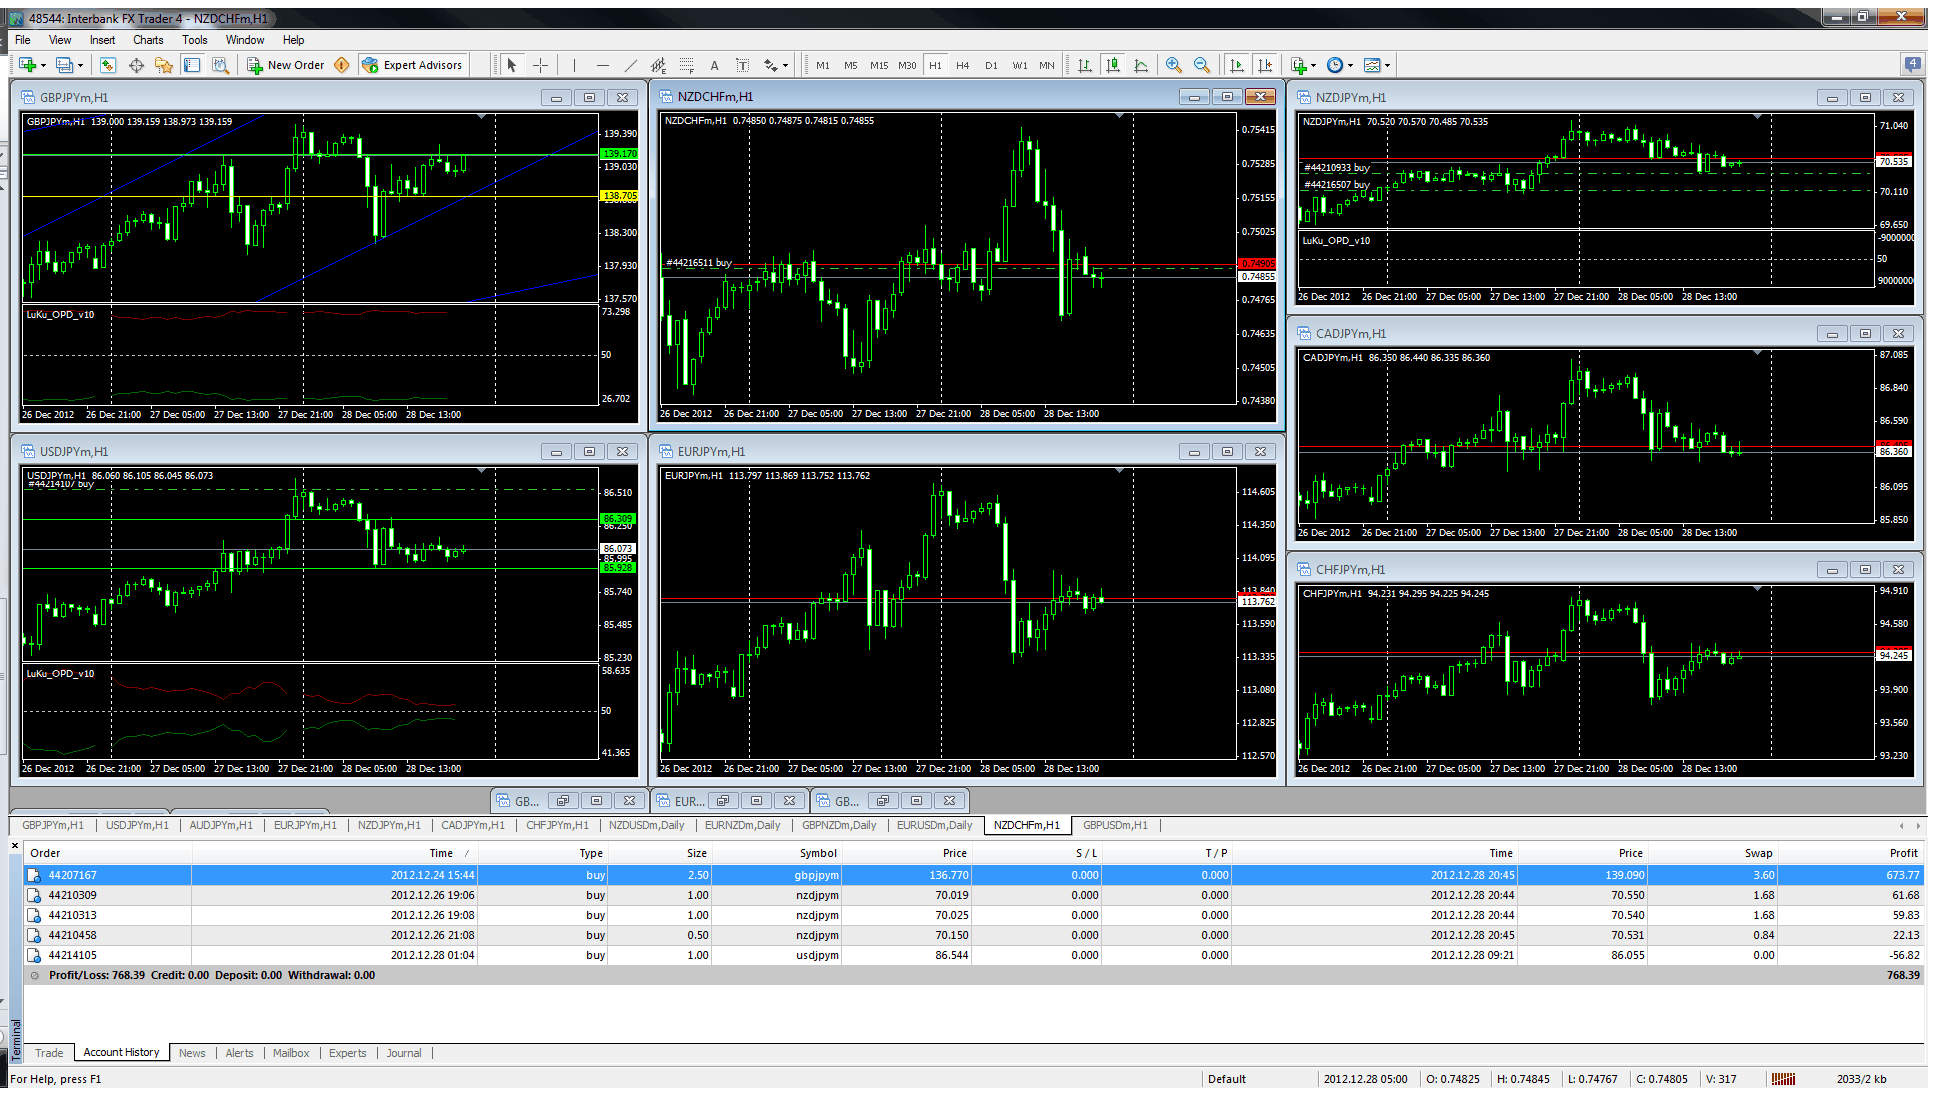This screenshot has height=1096, width=1936.
Task: Switch chart to Candlesticks mode
Action: click(1112, 65)
